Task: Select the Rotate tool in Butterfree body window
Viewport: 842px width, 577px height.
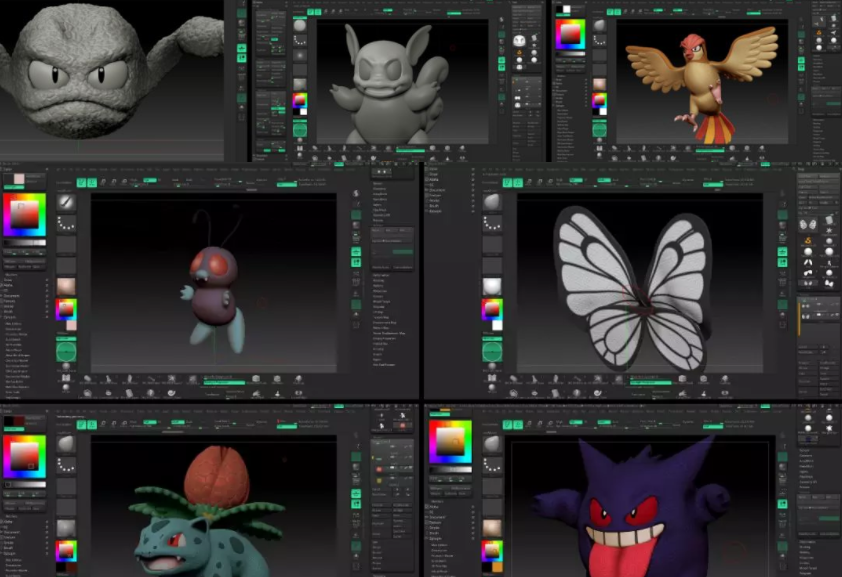Action: 124,183
